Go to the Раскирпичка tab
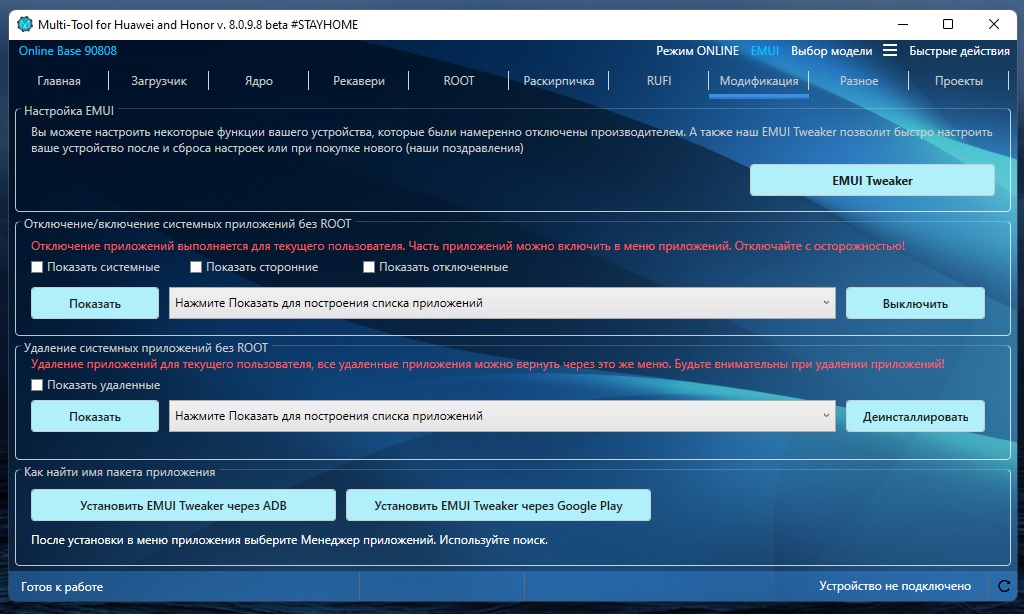The image size is (1024, 614). [x=558, y=81]
